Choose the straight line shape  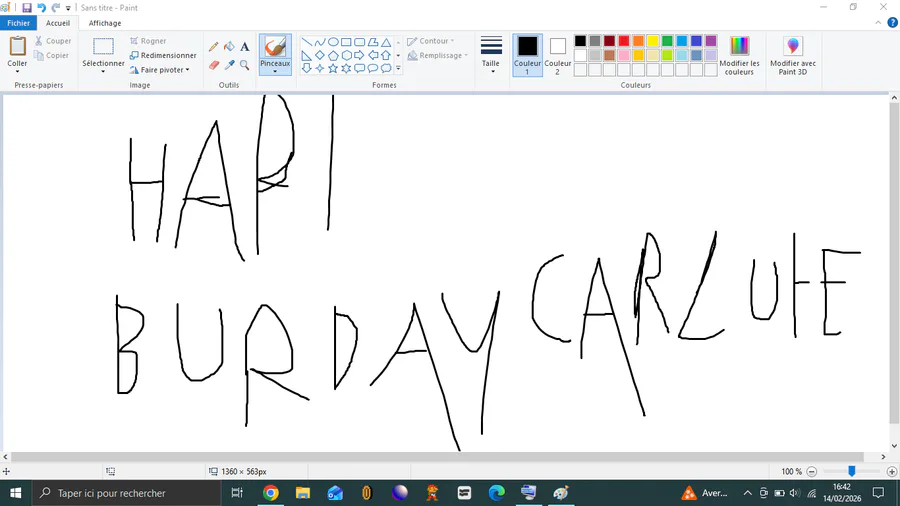point(307,42)
